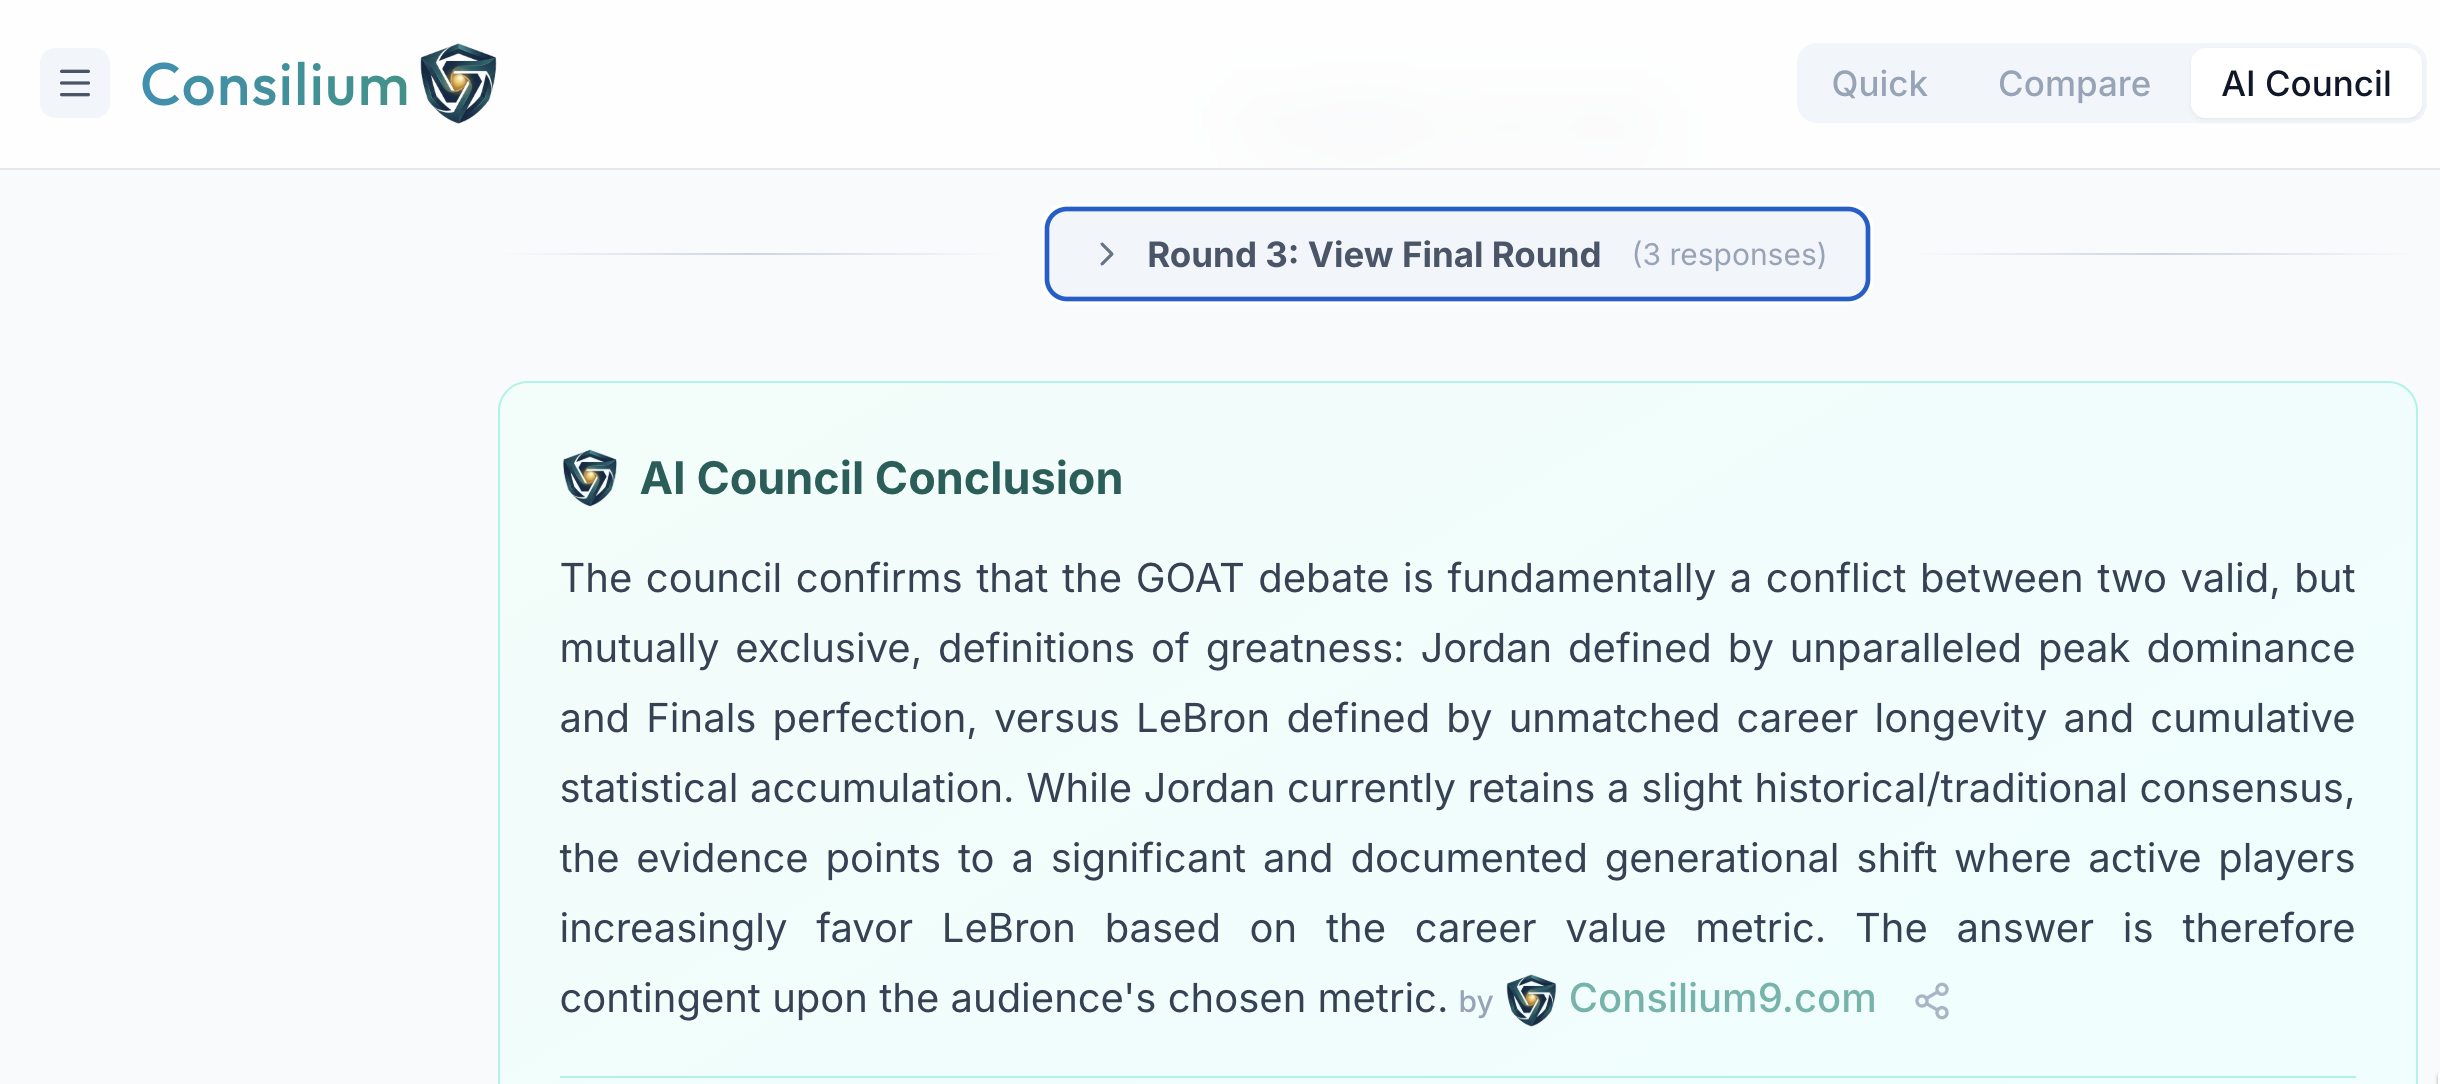2440x1084 pixels.
Task: Click the 'Round 3: View Final Round' text
Action: (1373, 255)
